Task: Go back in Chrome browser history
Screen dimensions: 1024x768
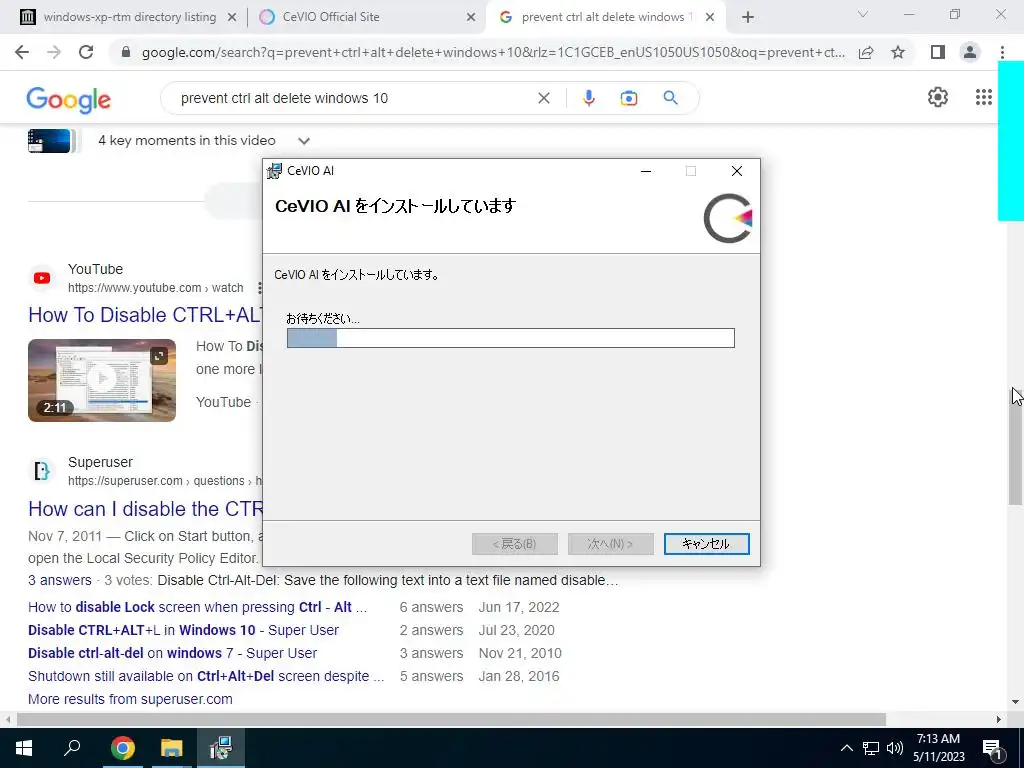Action: coord(22,52)
